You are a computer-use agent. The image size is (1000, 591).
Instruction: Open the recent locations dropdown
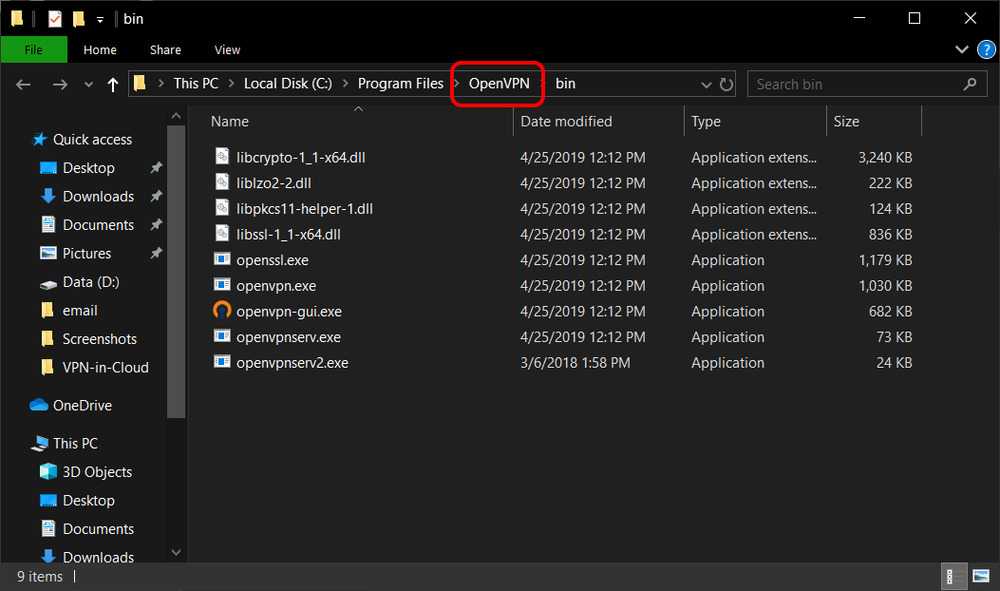[x=87, y=85]
